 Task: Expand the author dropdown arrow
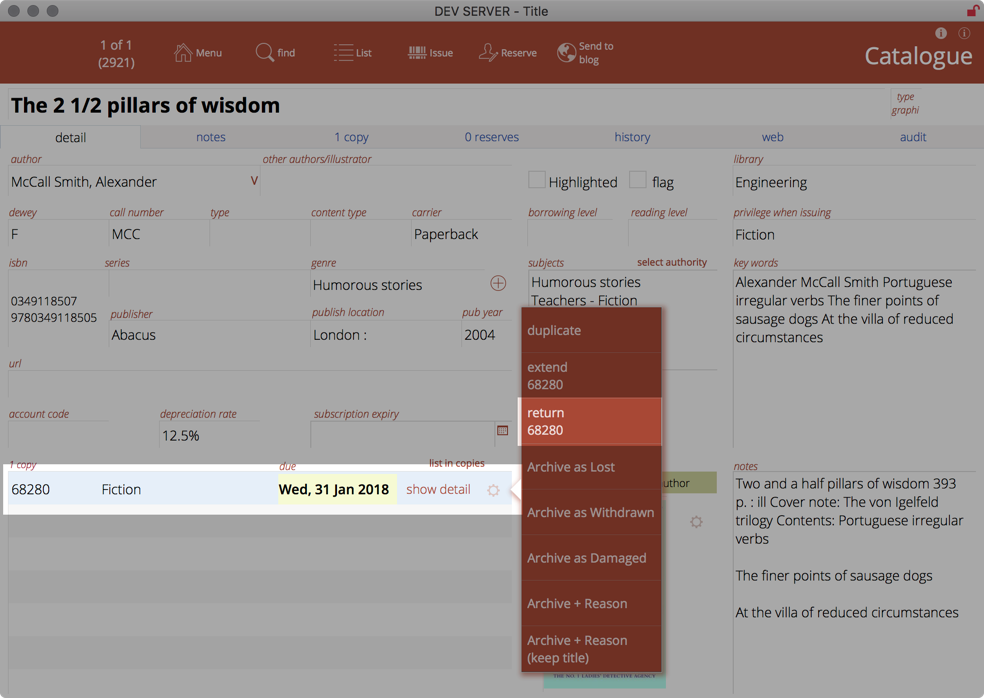tap(254, 181)
